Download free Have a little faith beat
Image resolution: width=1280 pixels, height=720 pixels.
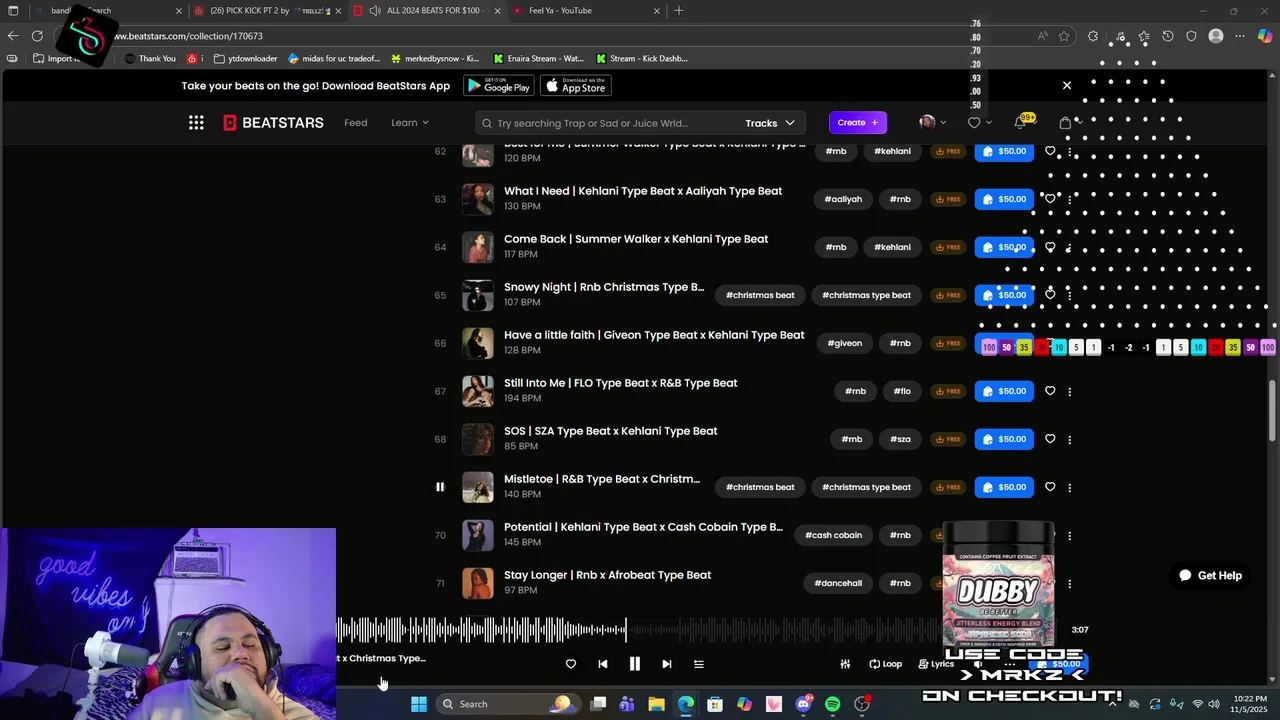(x=947, y=343)
